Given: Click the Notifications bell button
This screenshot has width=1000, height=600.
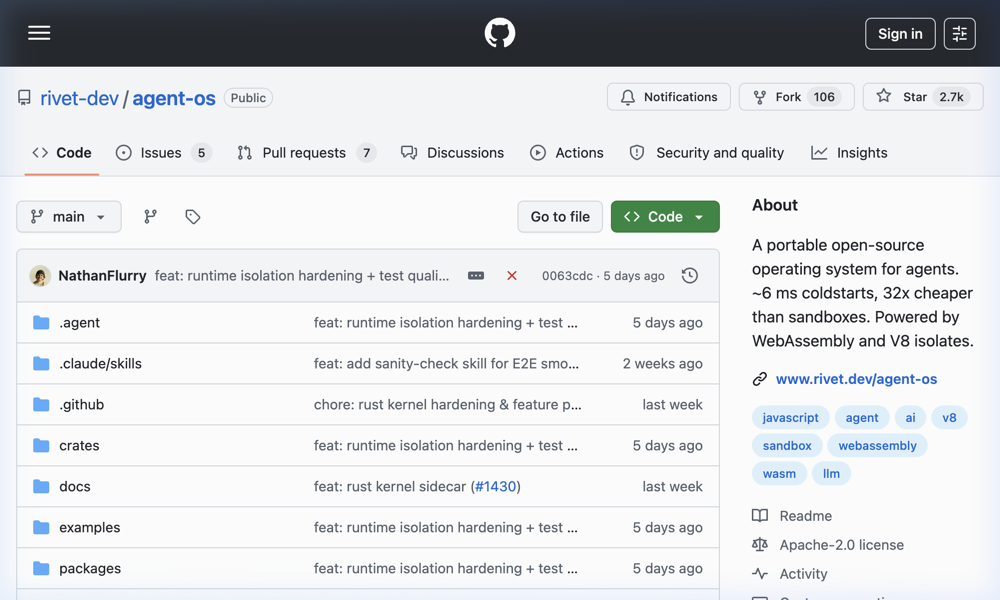Looking at the screenshot, I should click(x=669, y=97).
